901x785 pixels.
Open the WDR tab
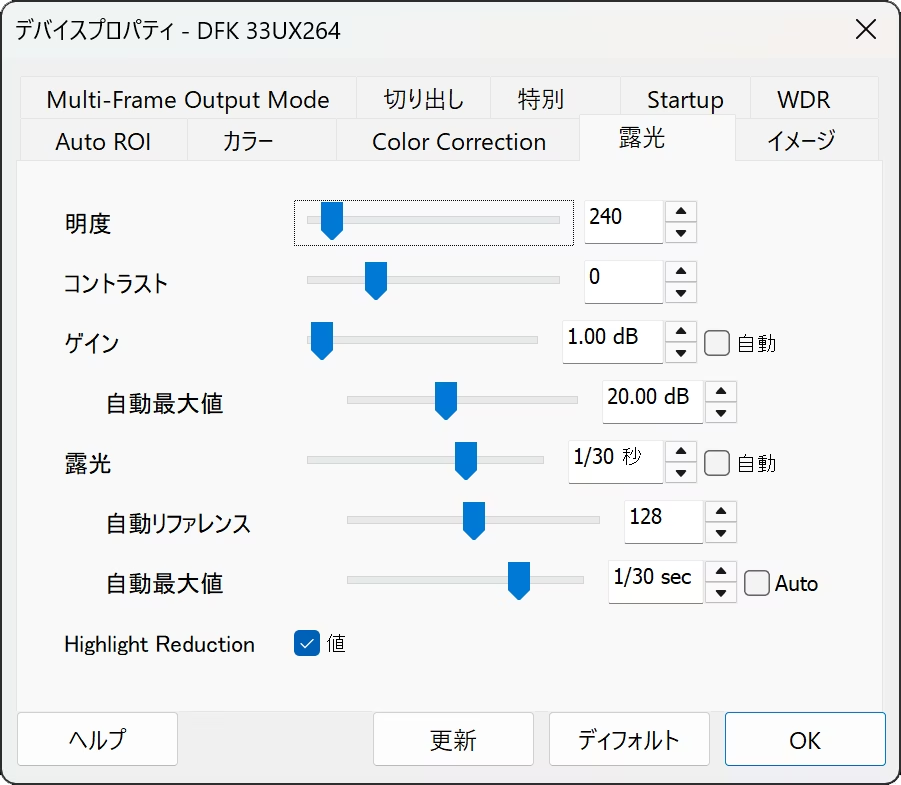(803, 100)
